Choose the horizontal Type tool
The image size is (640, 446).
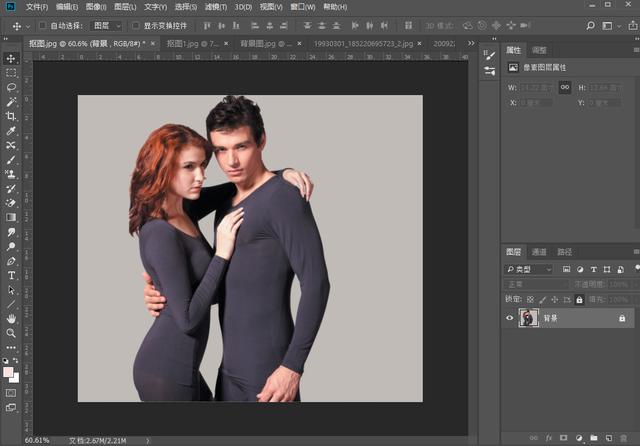[x=11, y=275]
